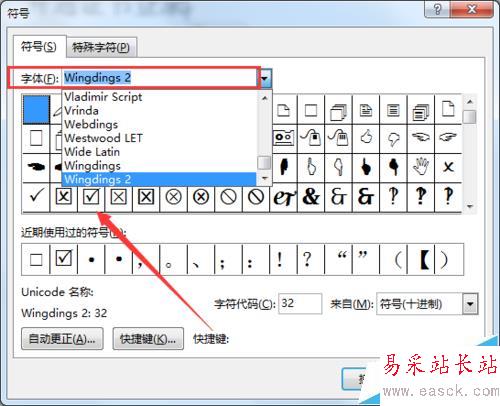
Task: Close the 符号 dialog window
Action: tap(472, 9)
